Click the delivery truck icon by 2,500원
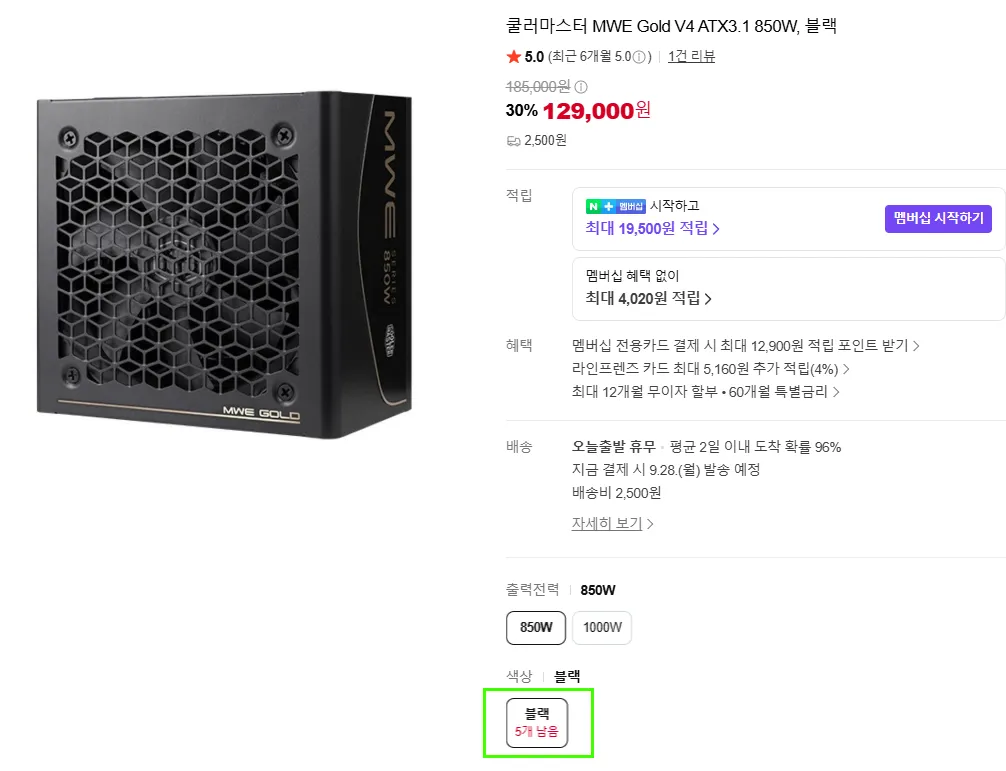 [513, 141]
